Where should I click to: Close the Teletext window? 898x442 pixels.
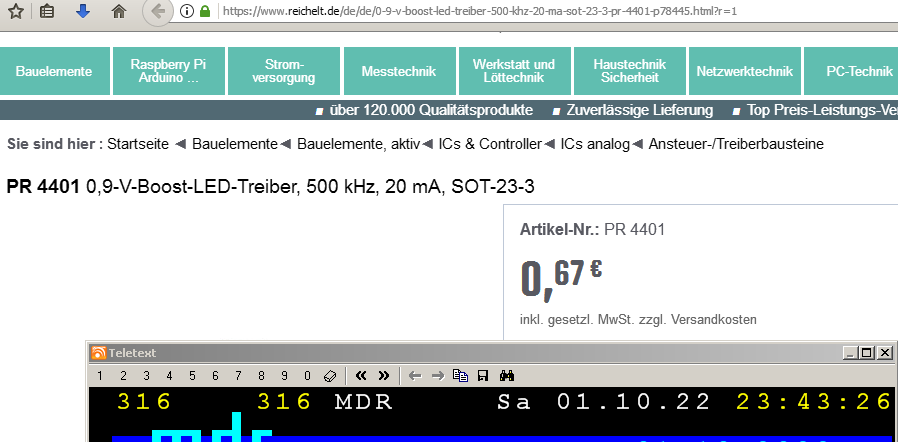point(885,353)
